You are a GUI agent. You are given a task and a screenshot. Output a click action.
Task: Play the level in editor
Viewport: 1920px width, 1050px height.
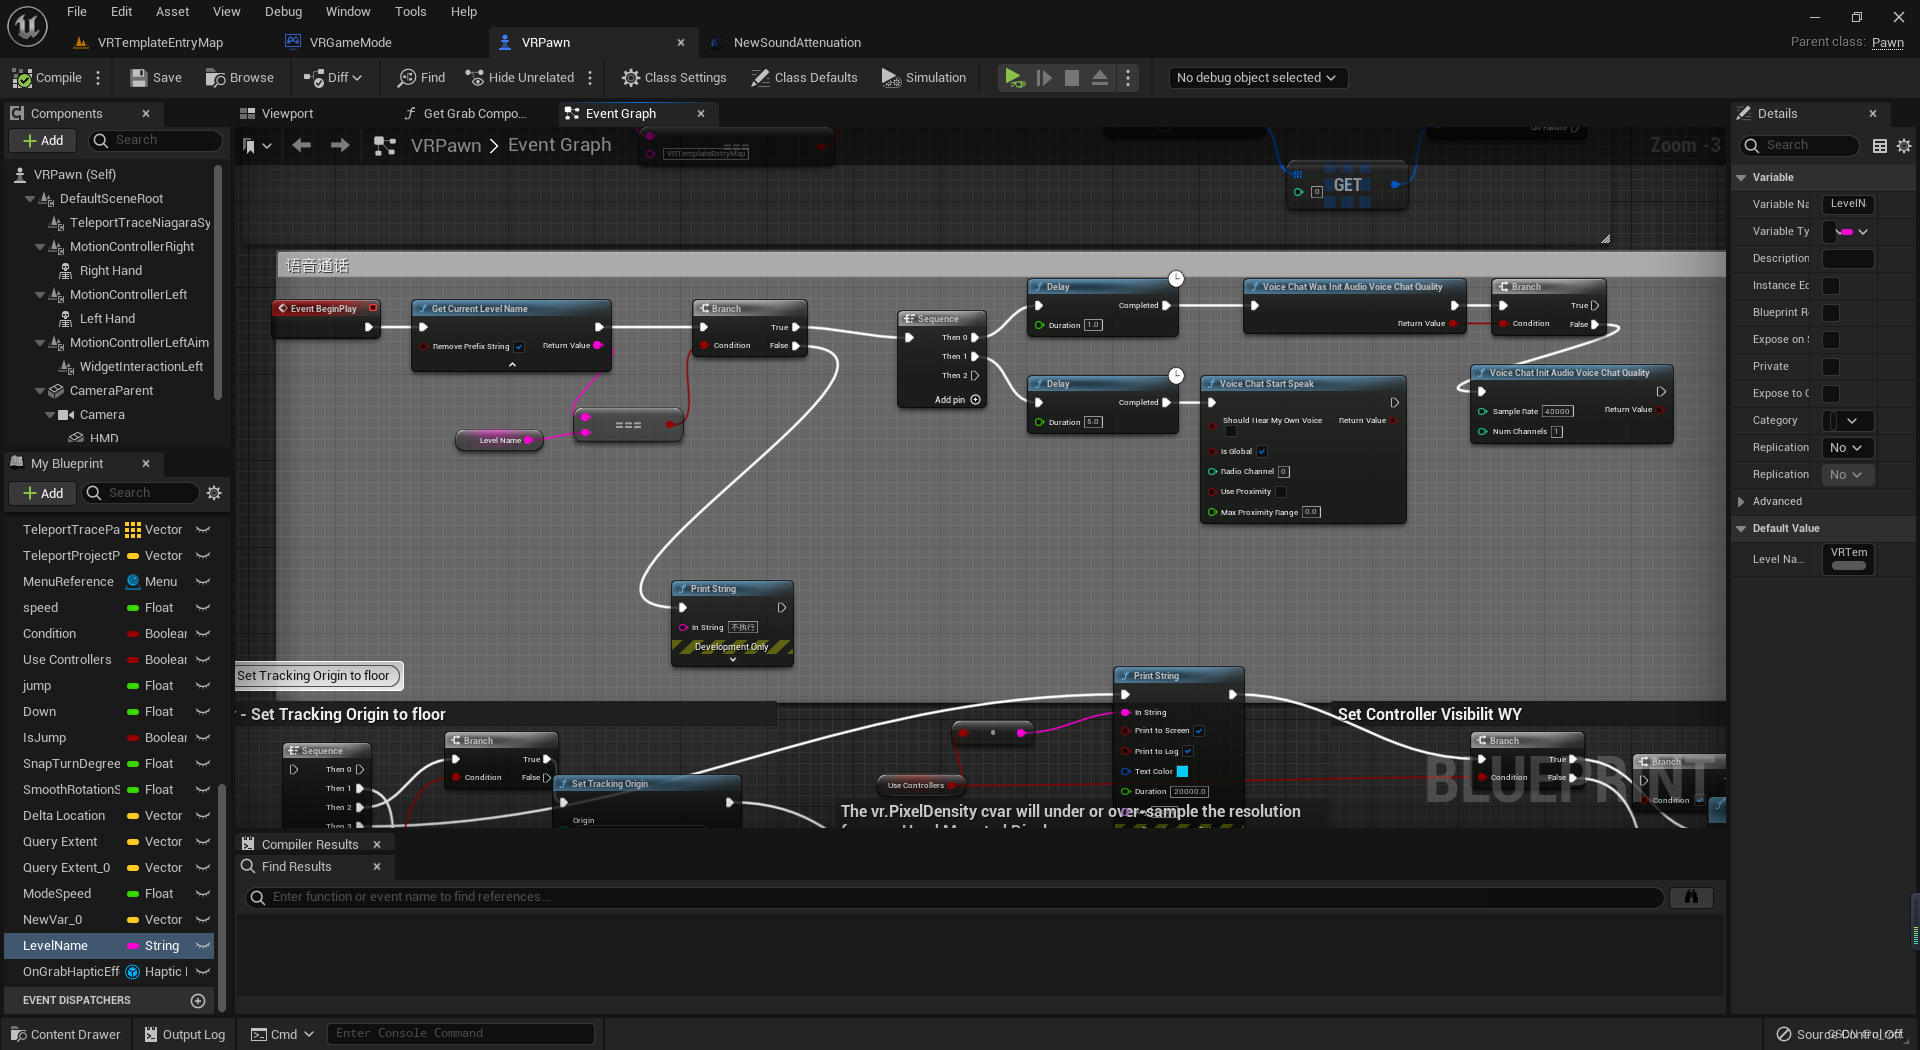tap(1014, 78)
